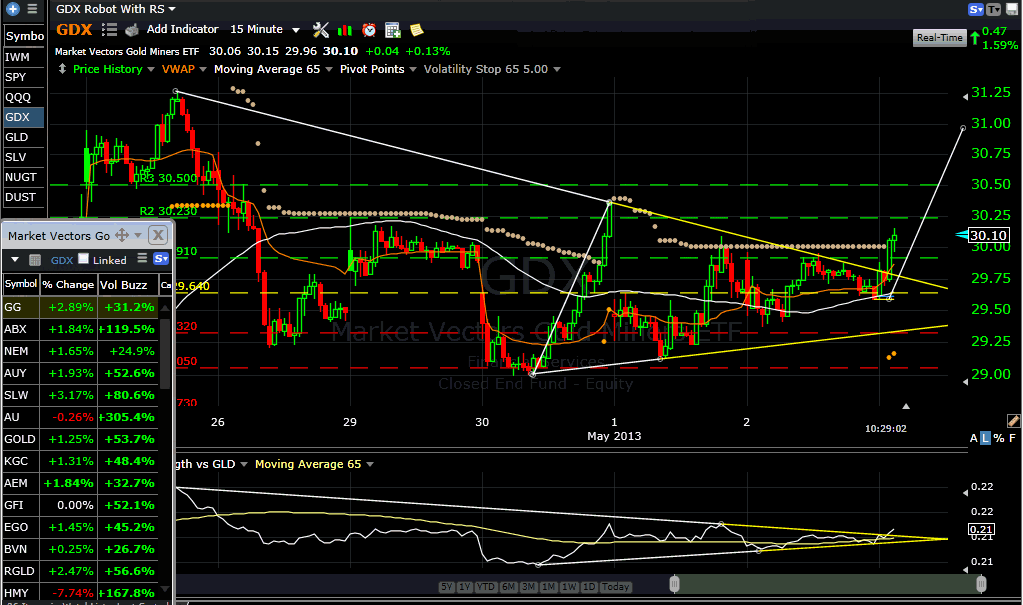Expand the Volatility Stop 65 5.00 dropdown
1023x605 pixels.
coord(557,69)
